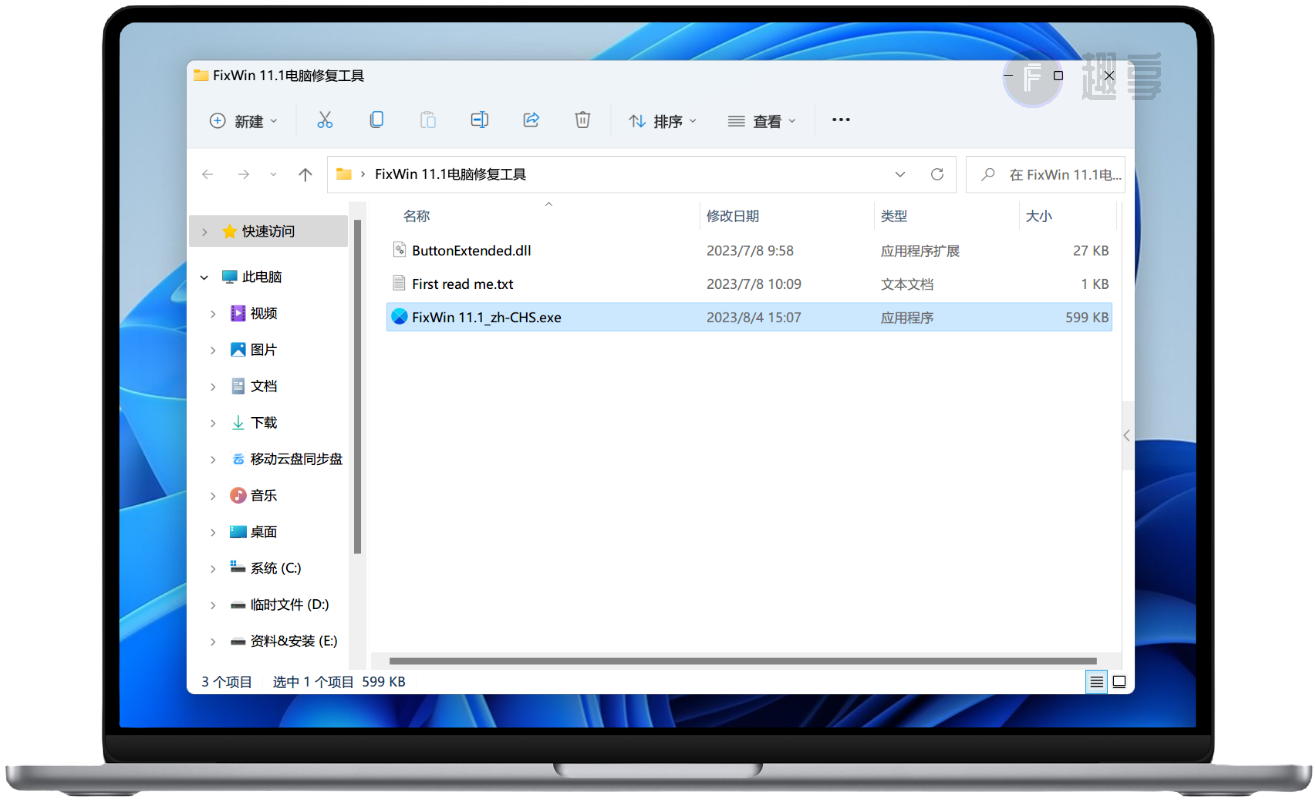Click the 系统 (C:) drive icon
This screenshot has height=802, width=1316.
(238, 567)
